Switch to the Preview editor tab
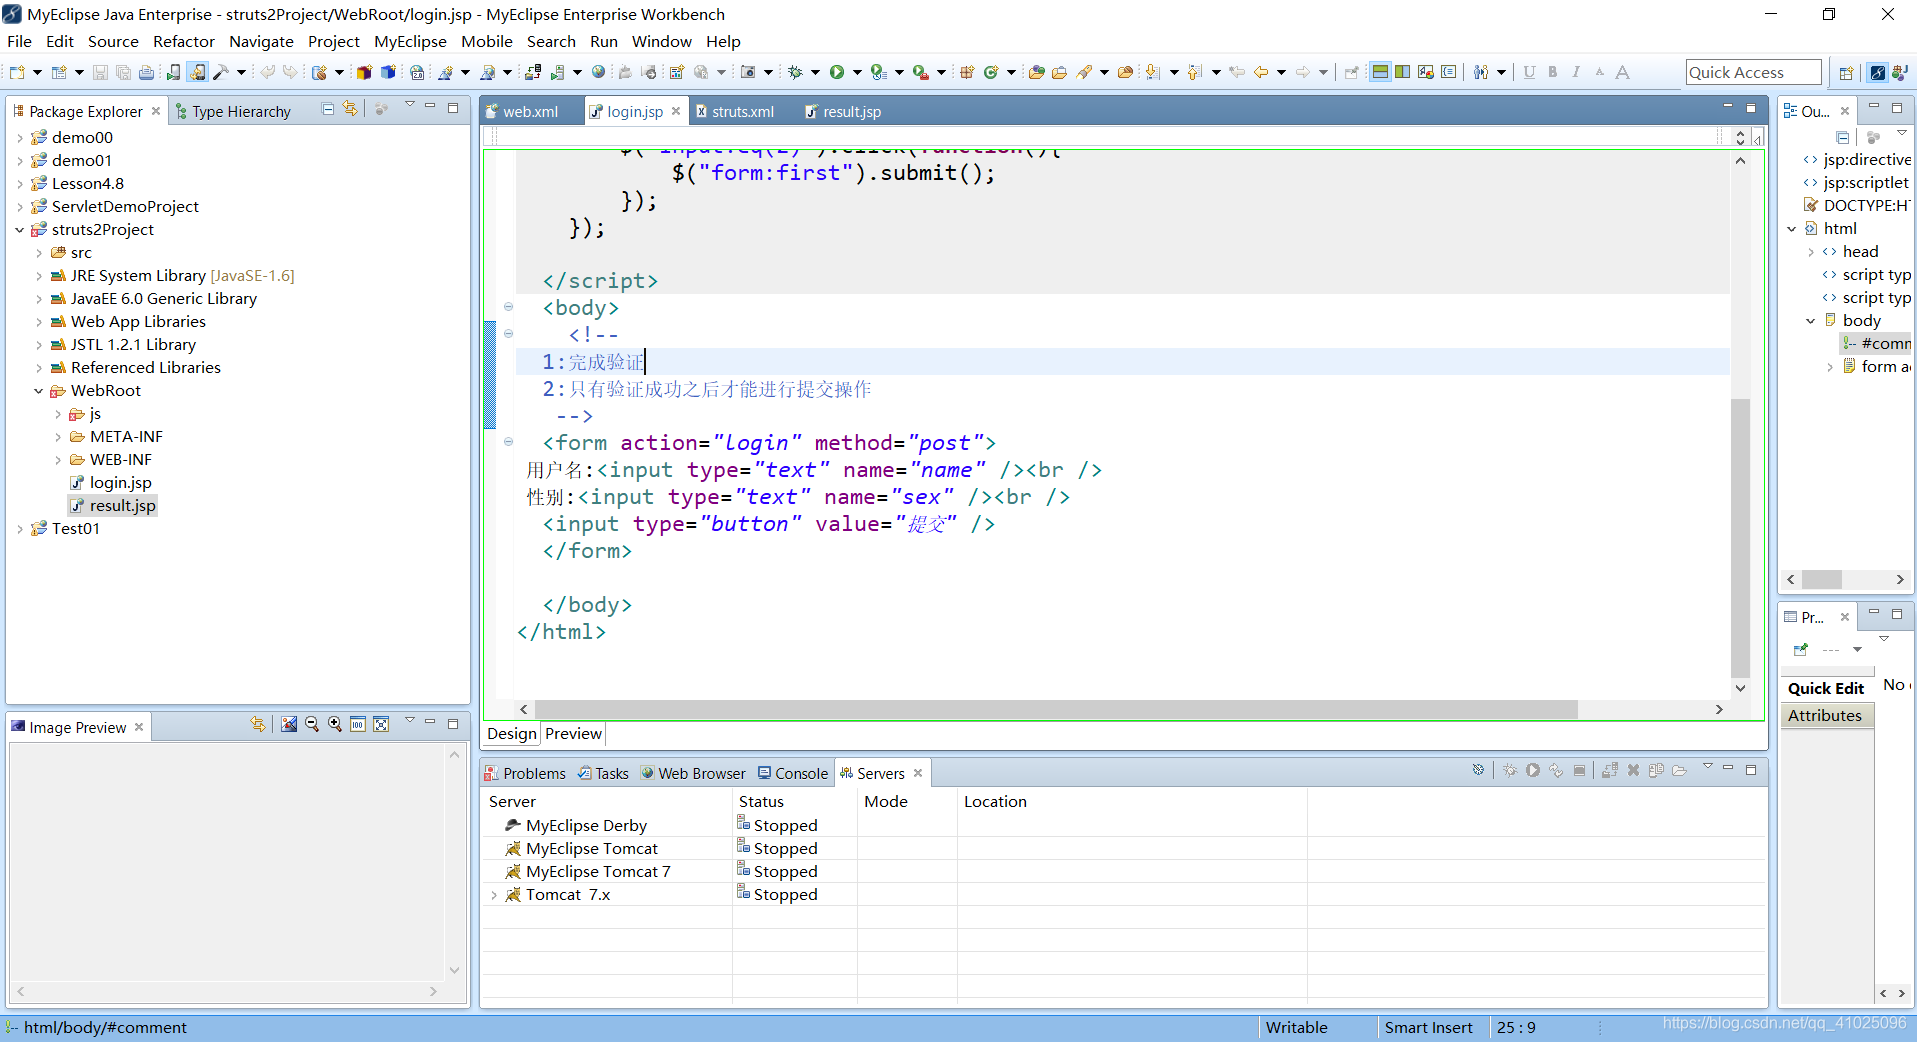 [573, 733]
